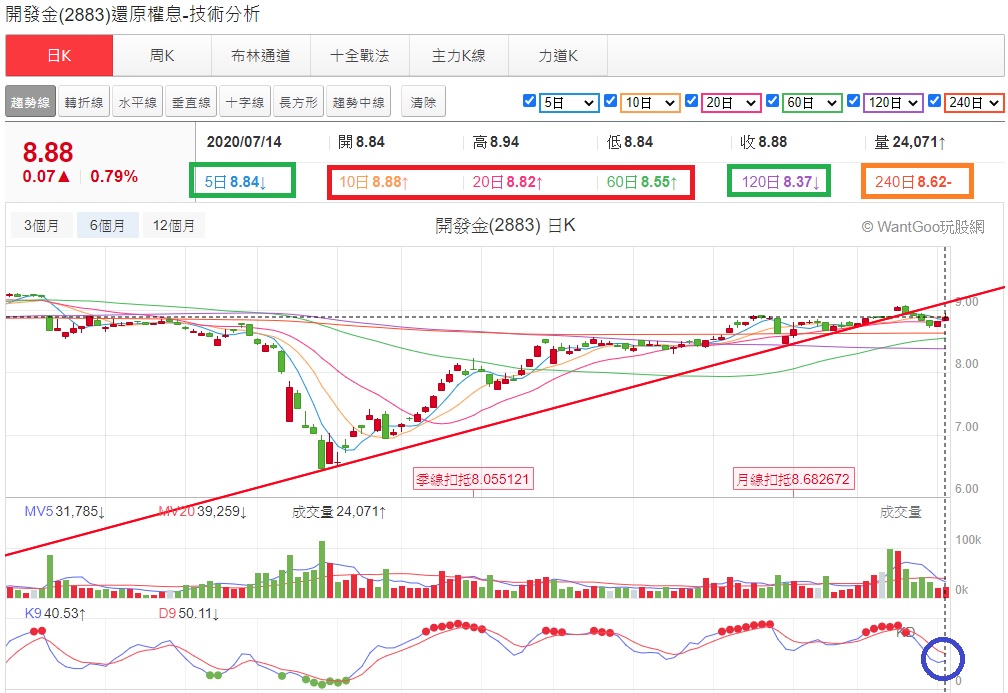Viewport: 1008px width, 693px height.
Task: Click the 5日 8.84 average value
Action: (x=235, y=182)
